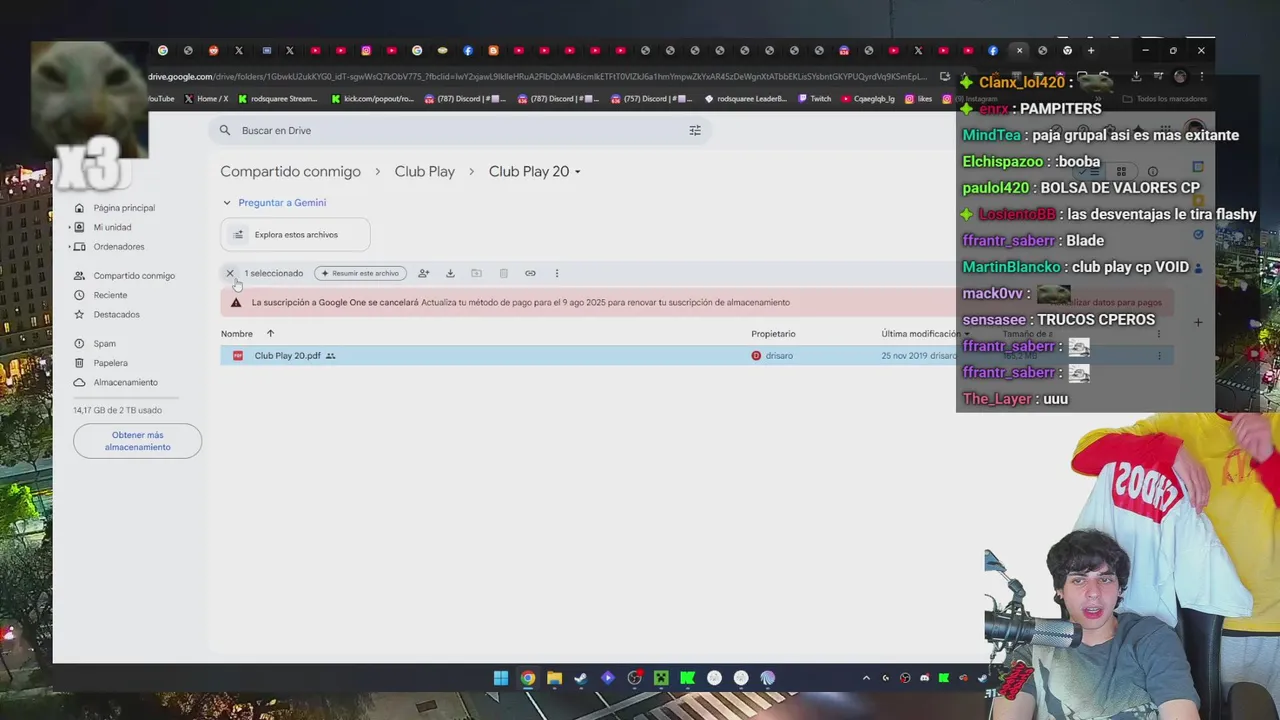Open search filter options in Drive
This screenshot has height=720, width=1280.
[x=695, y=130]
